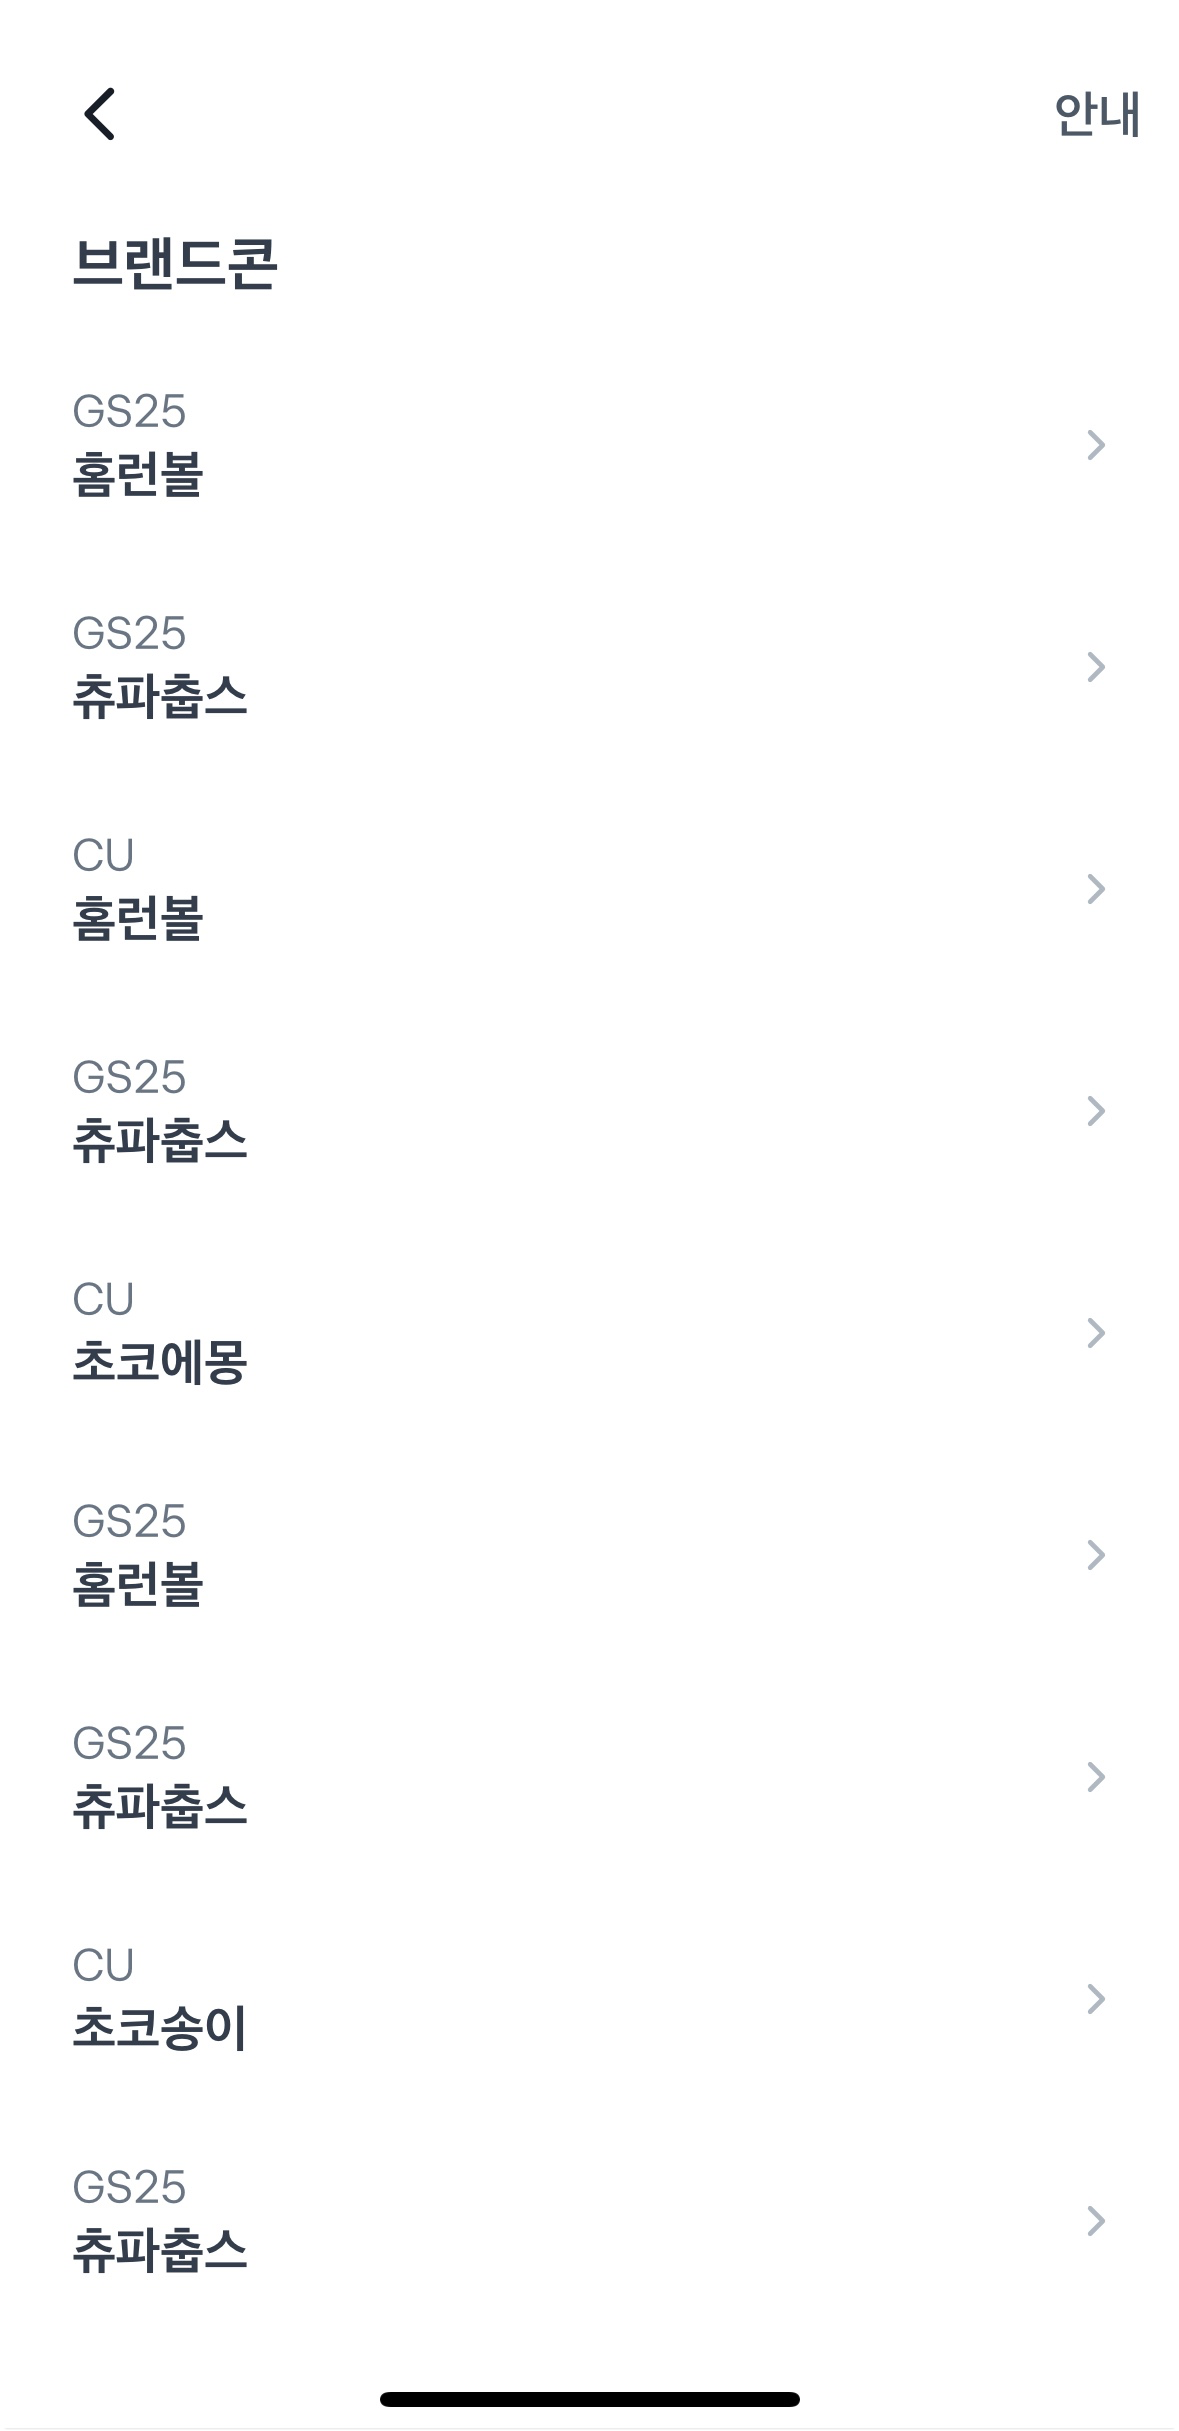1179x2431 pixels.
Task: Tap the back arrow icon
Action: coord(100,113)
